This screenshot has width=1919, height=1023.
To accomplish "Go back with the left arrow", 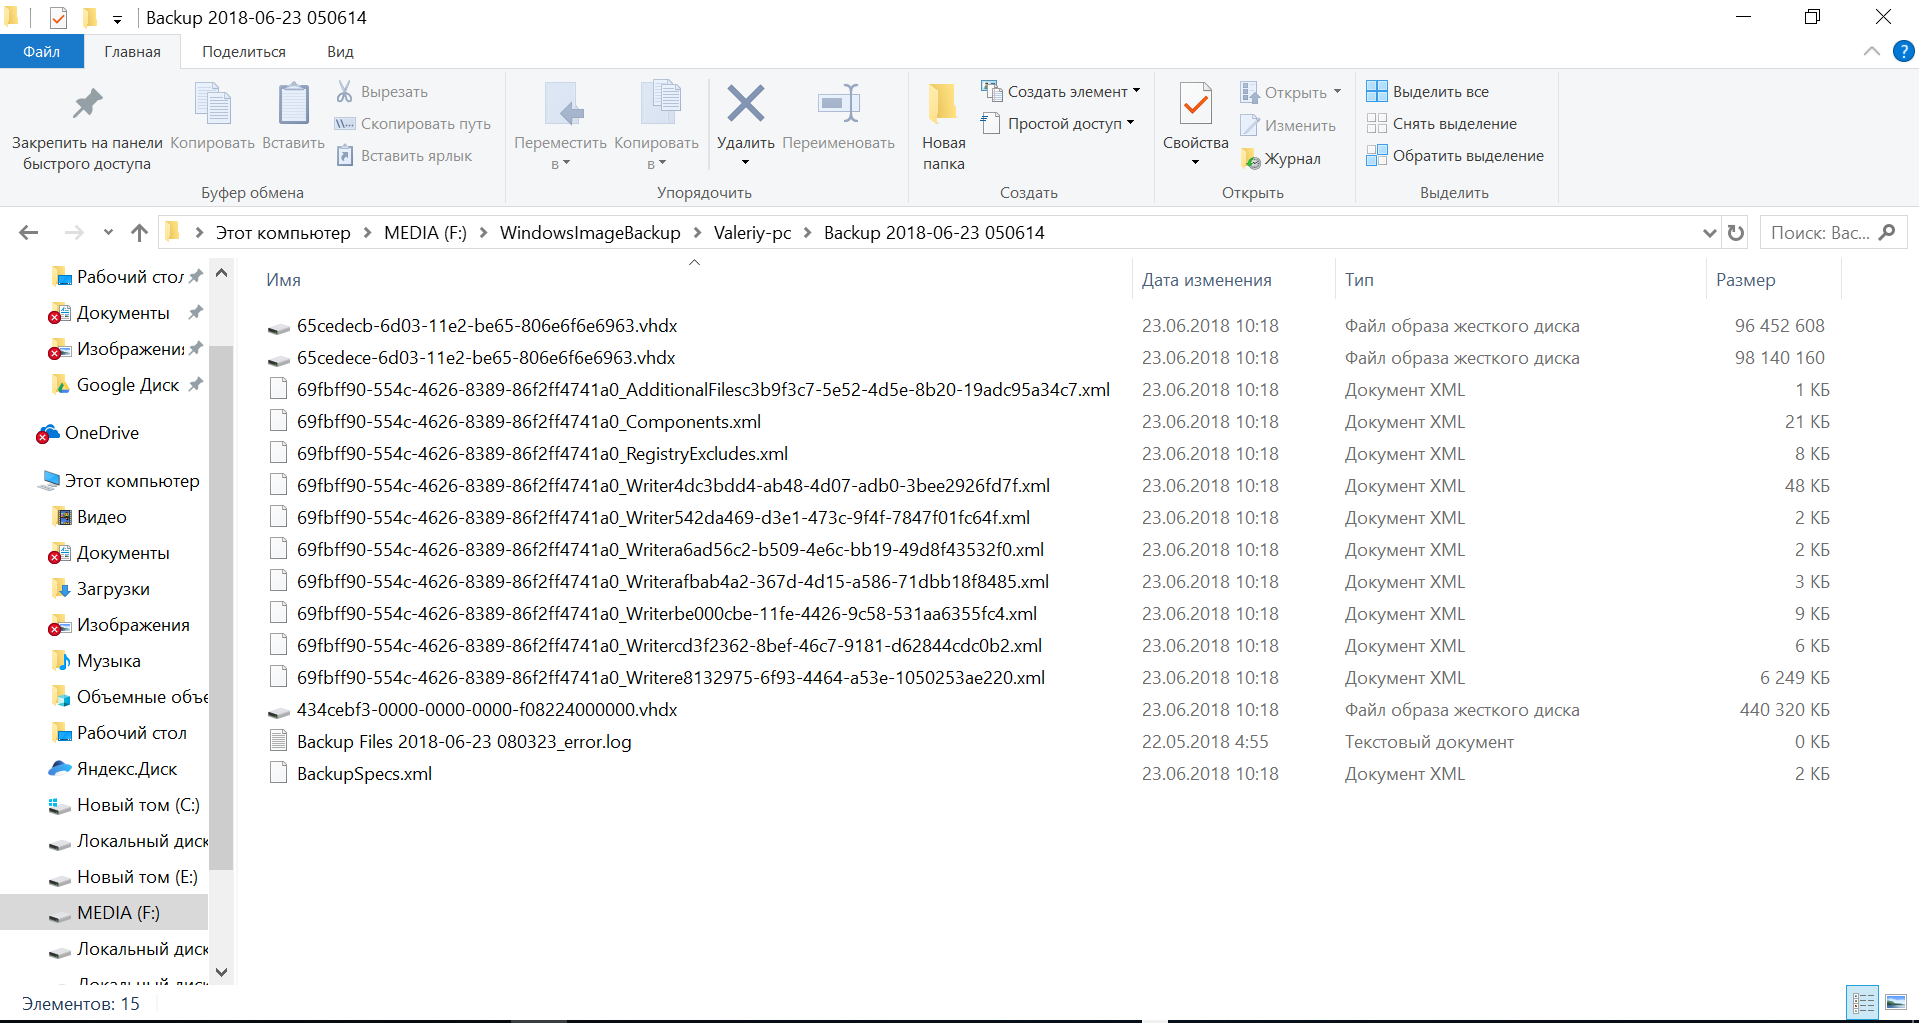I will pyautogui.click(x=29, y=233).
